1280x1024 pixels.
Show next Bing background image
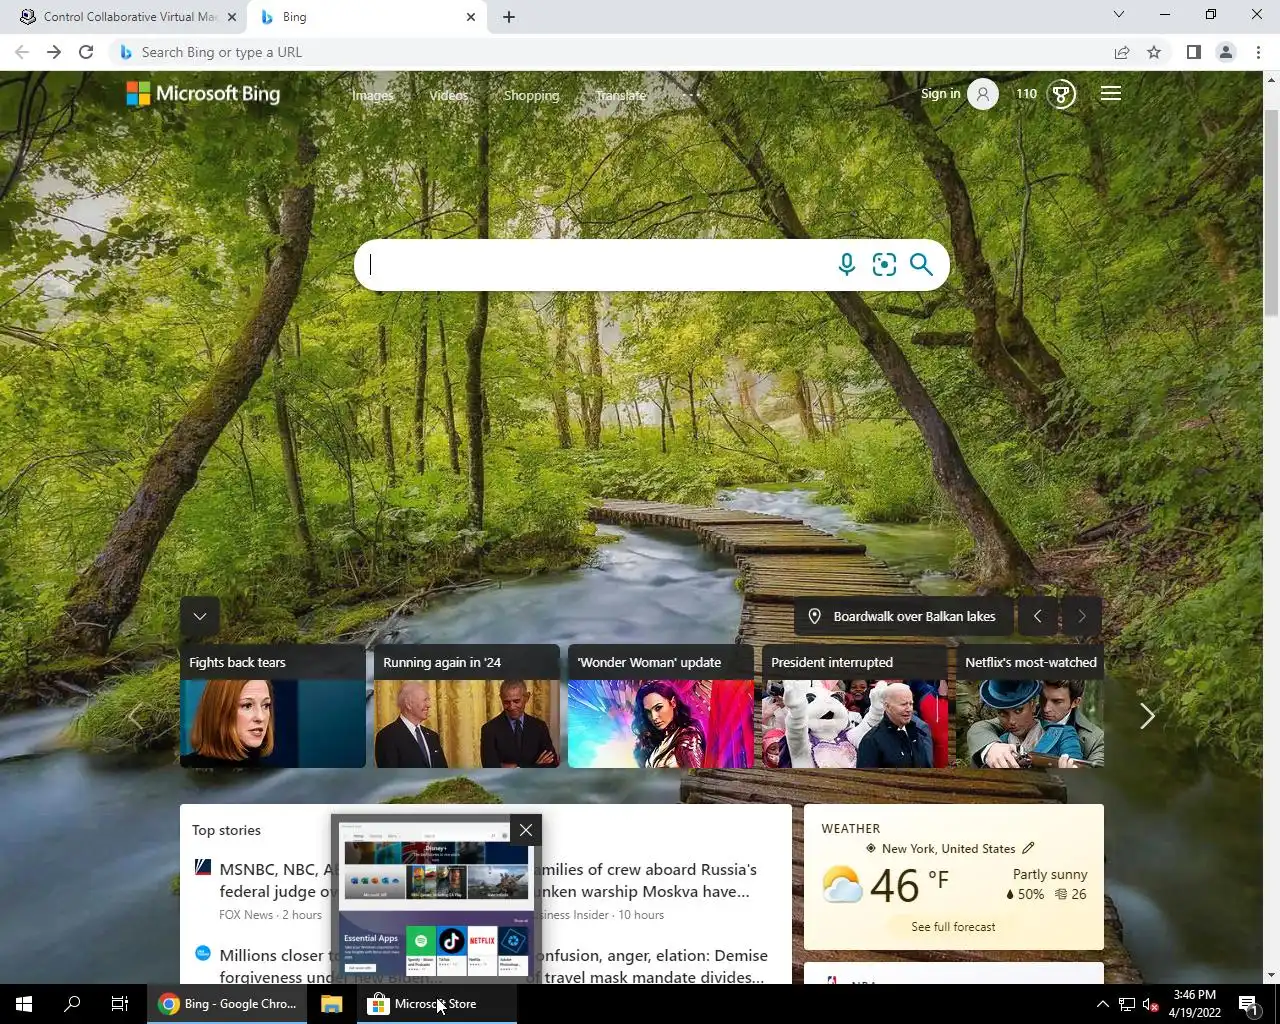coord(1081,616)
